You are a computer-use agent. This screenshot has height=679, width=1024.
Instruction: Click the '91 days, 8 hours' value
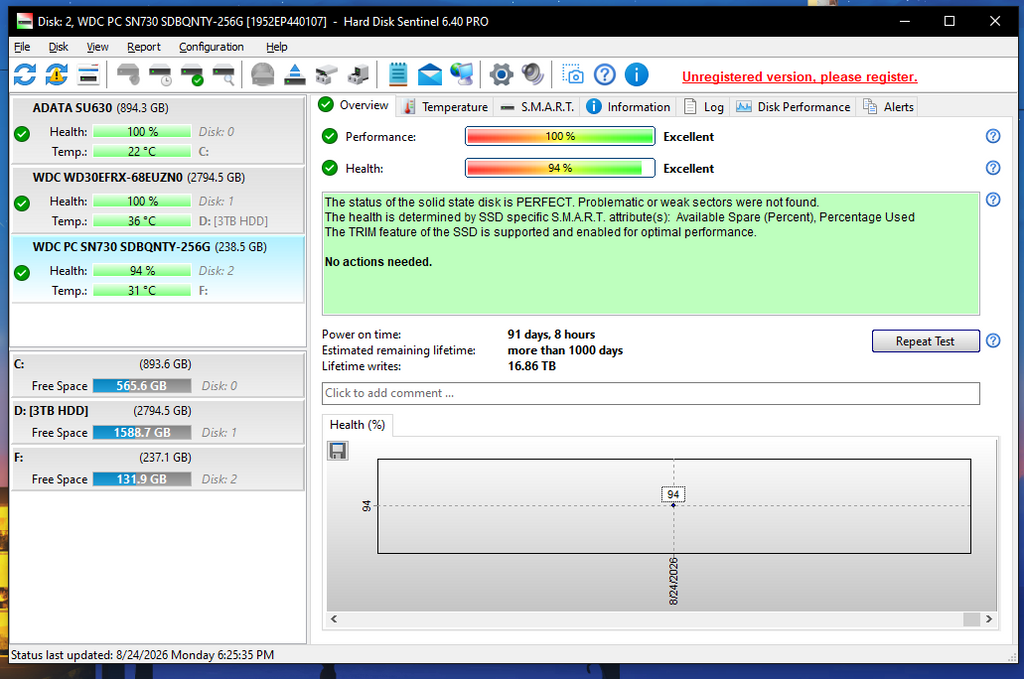pyautogui.click(x=551, y=334)
